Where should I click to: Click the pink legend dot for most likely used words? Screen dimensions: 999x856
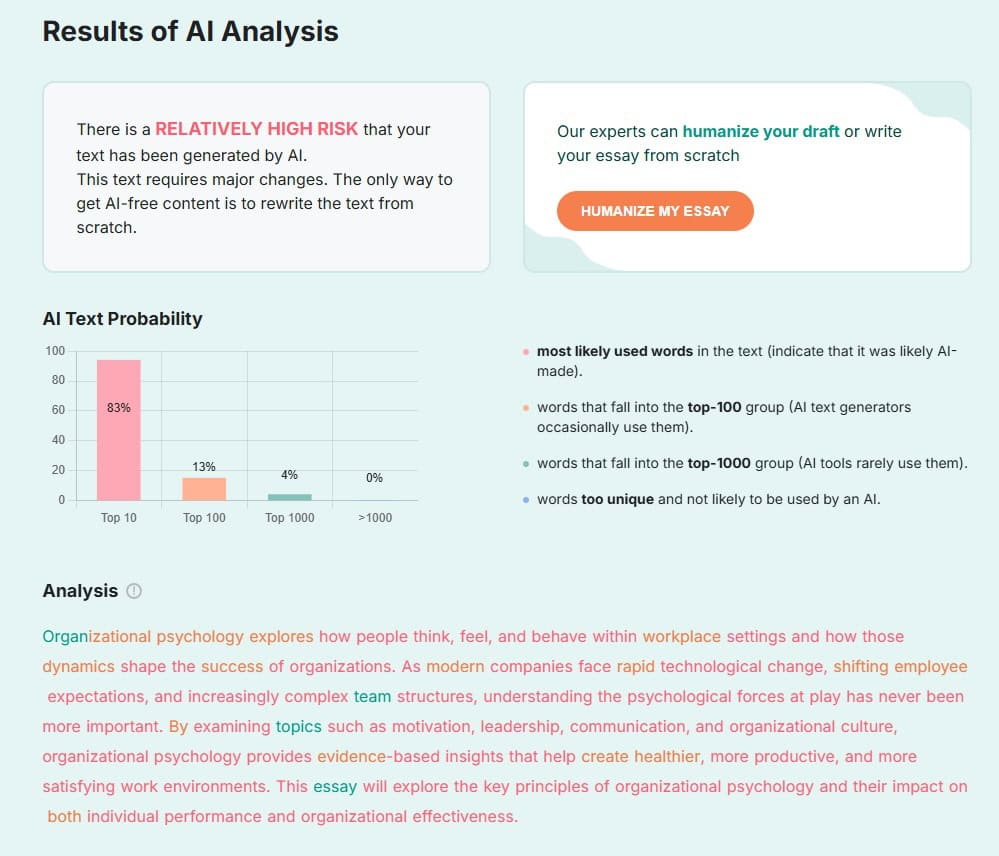pos(524,351)
